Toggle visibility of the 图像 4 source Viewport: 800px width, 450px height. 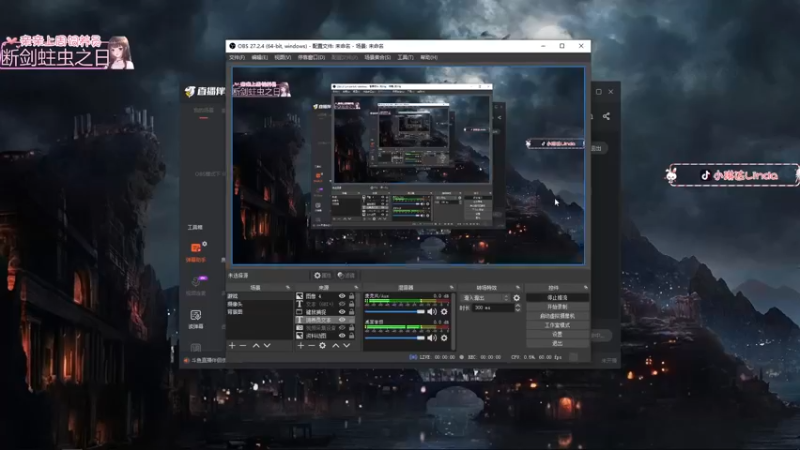point(342,296)
